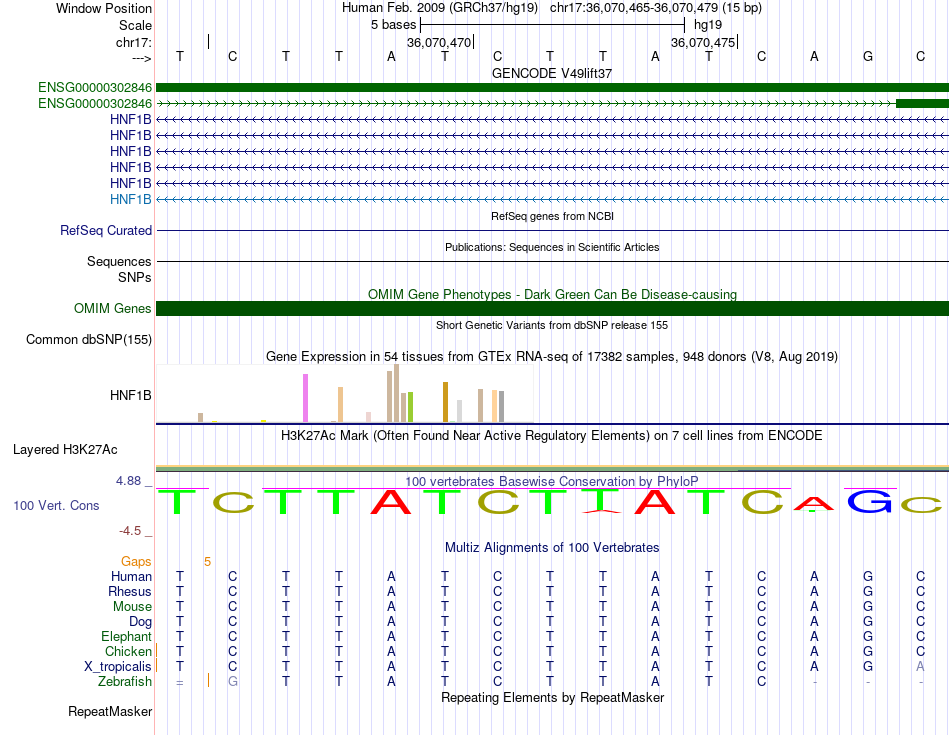
Task: Click the magenta bar in GTEx chart
Action: point(305,398)
